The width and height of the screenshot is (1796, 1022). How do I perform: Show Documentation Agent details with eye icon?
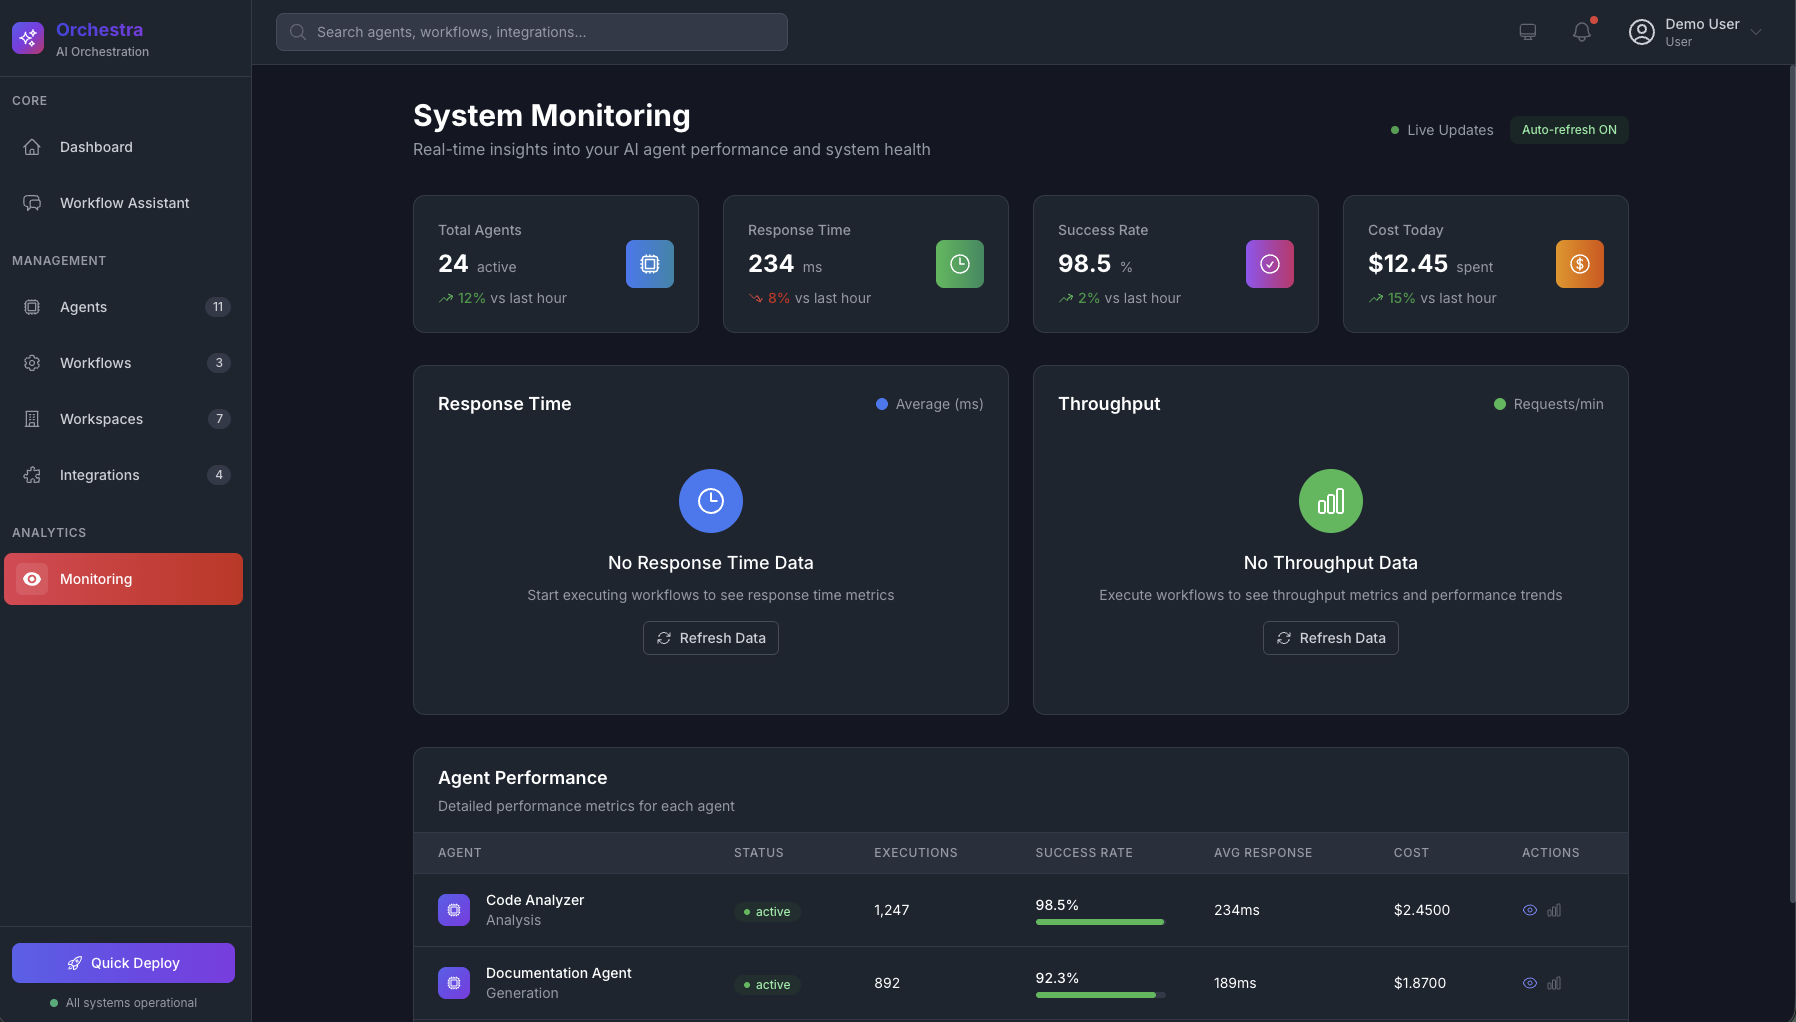coord(1529,983)
